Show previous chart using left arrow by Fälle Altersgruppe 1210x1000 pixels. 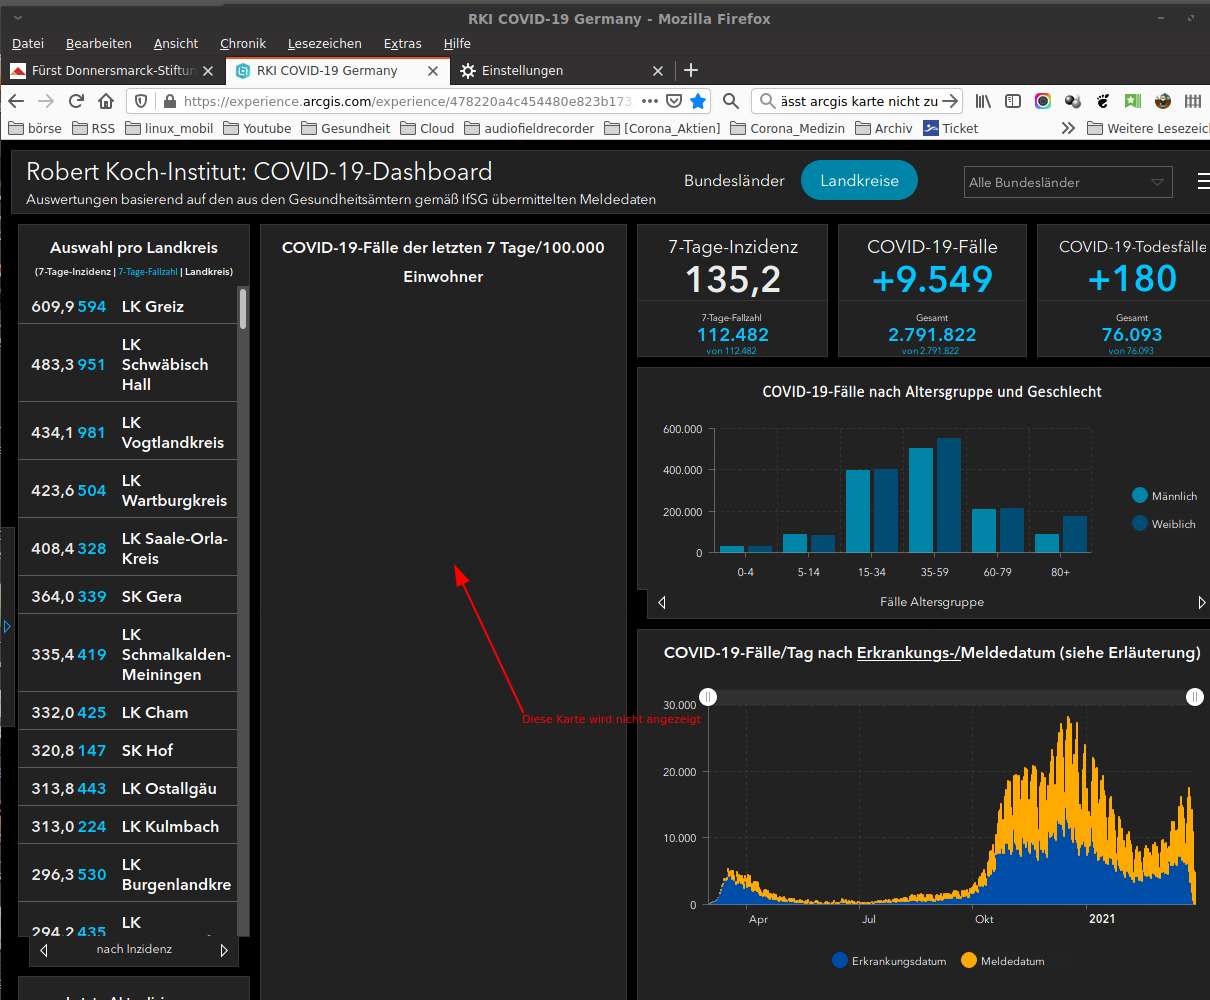(x=661, y=602)
